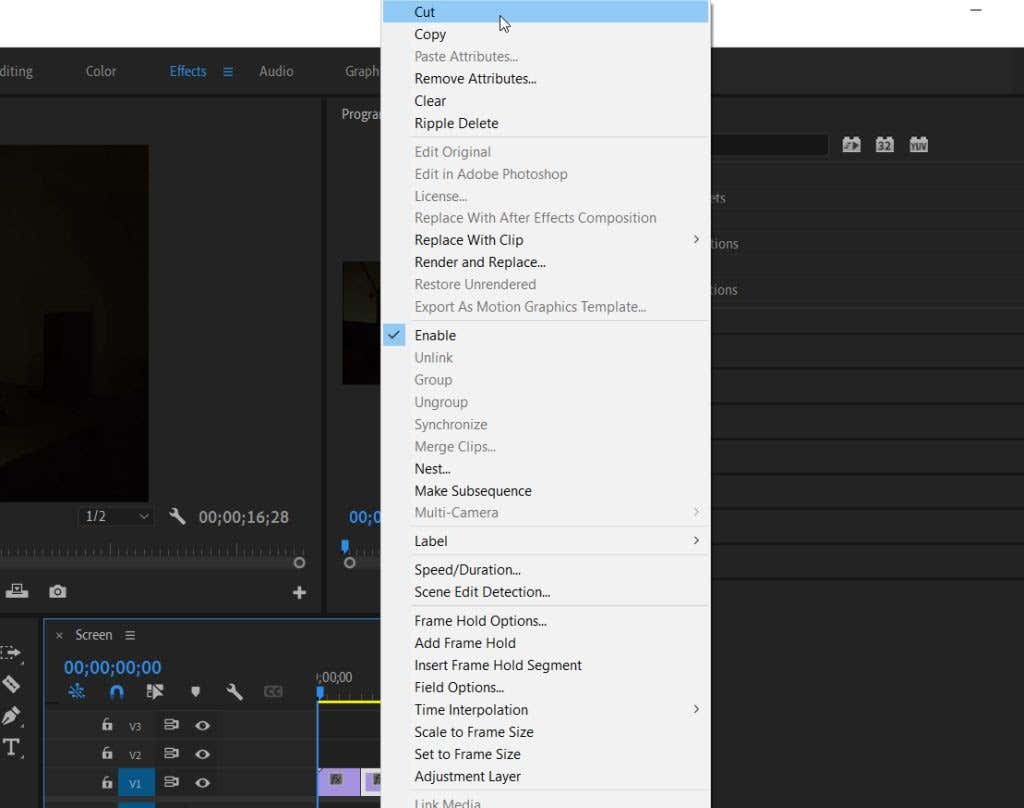Uncheck Enable in the context menu
The height and width of the screenshot is (808, 1024).
coord(435,336)
